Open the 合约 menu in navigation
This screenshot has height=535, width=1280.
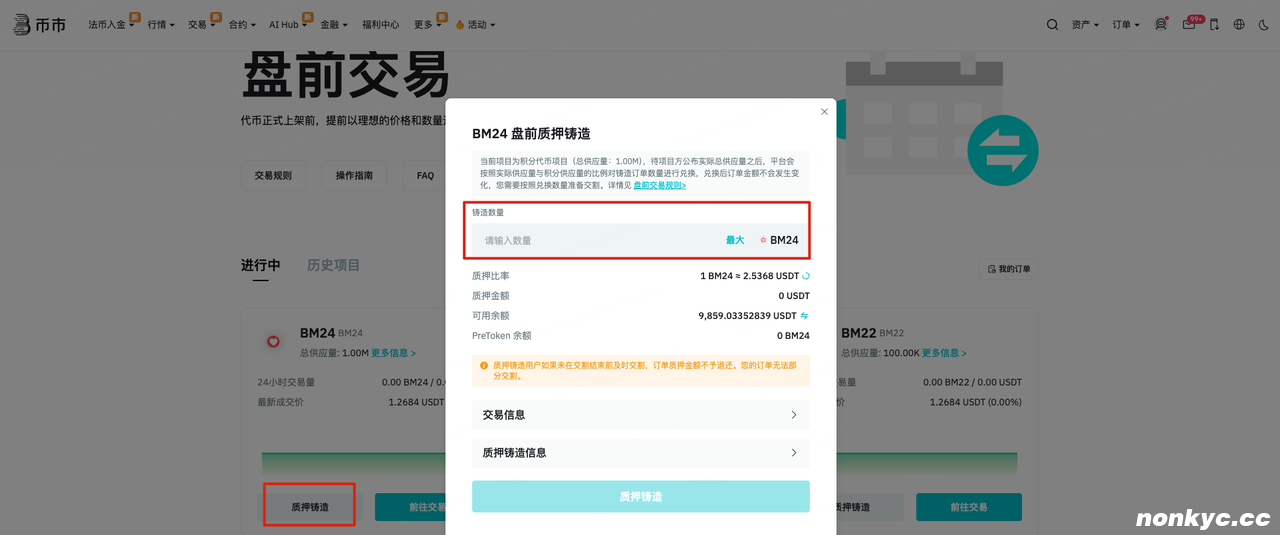[243, 24]
